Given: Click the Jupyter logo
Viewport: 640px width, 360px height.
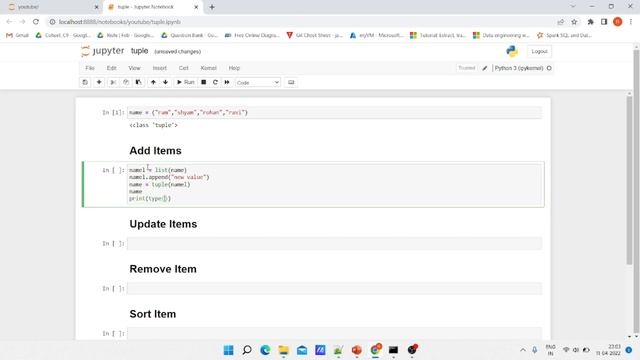Looking at the screenshot, I should pyautogui.click(x=102, y=51).
